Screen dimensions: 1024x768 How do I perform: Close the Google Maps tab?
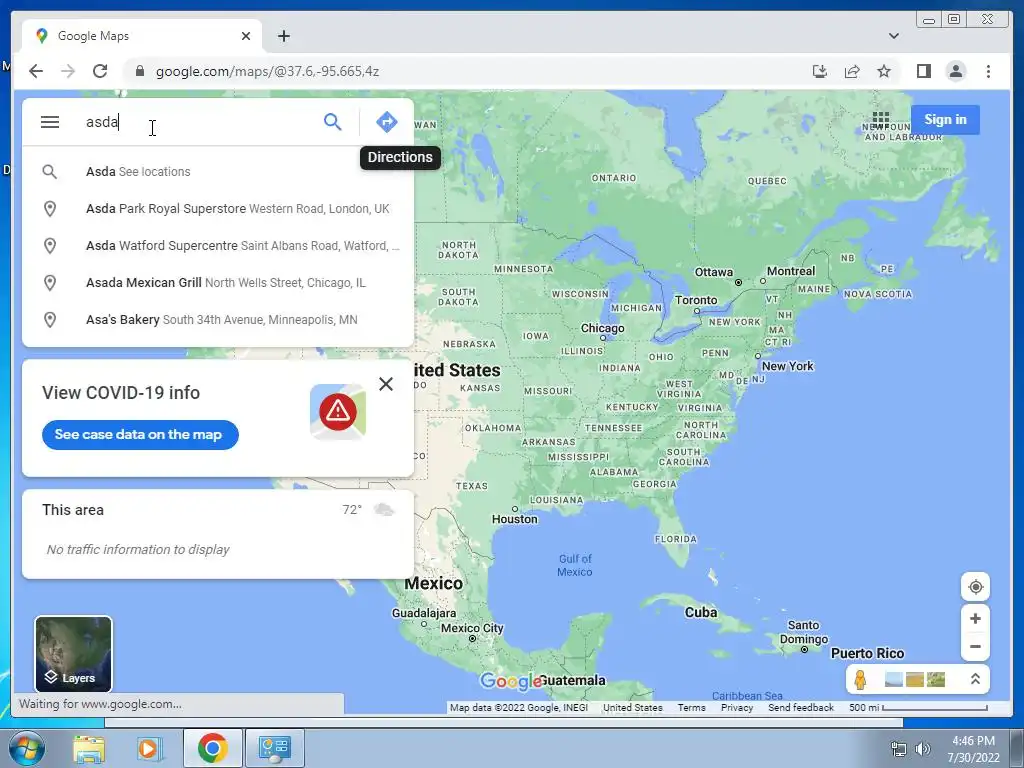(246, 36)
